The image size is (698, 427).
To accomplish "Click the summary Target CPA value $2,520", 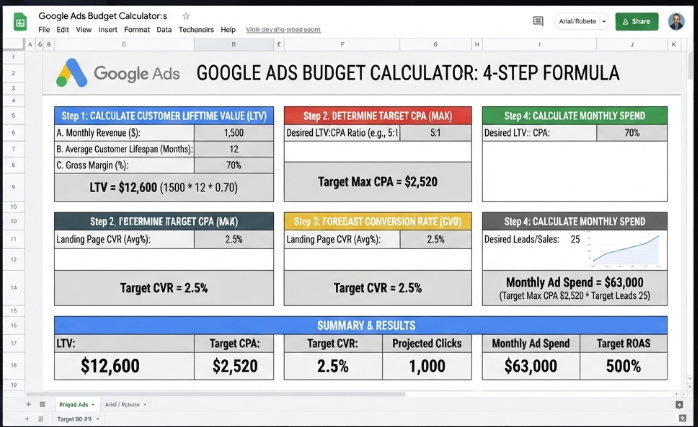I will 235,366.
